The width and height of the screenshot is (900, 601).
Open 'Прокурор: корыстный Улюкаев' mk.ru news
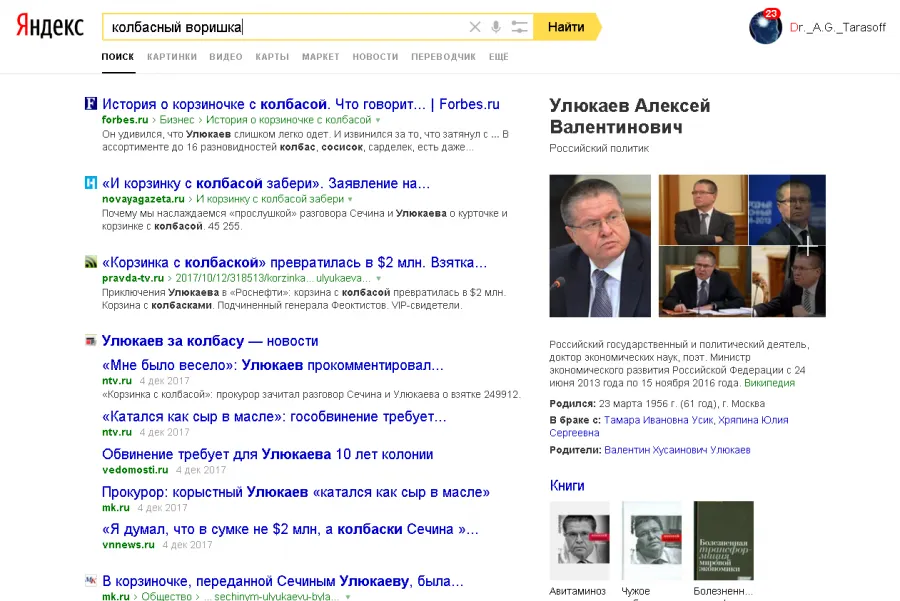tap(296, 492)
